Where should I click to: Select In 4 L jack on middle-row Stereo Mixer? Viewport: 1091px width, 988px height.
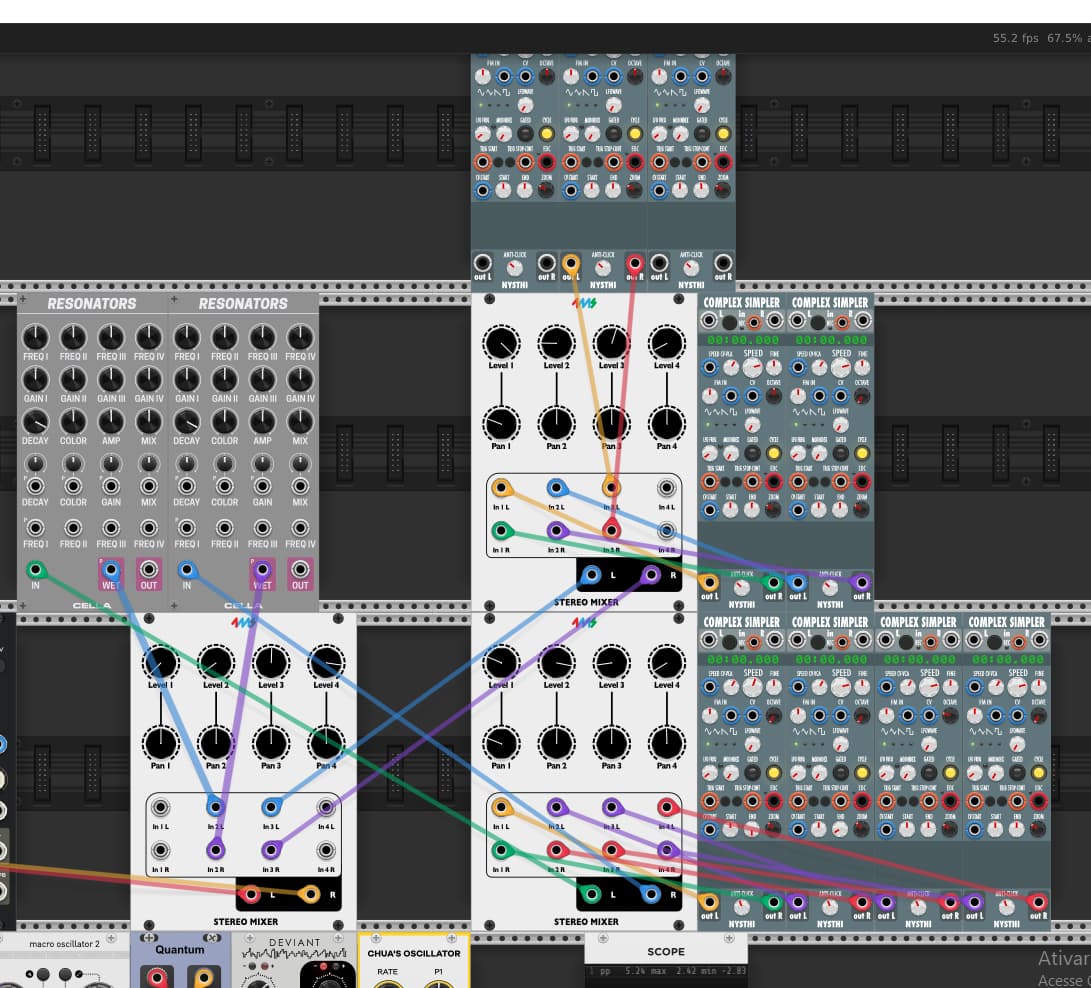pyautogui.click(x=666, y=489)
